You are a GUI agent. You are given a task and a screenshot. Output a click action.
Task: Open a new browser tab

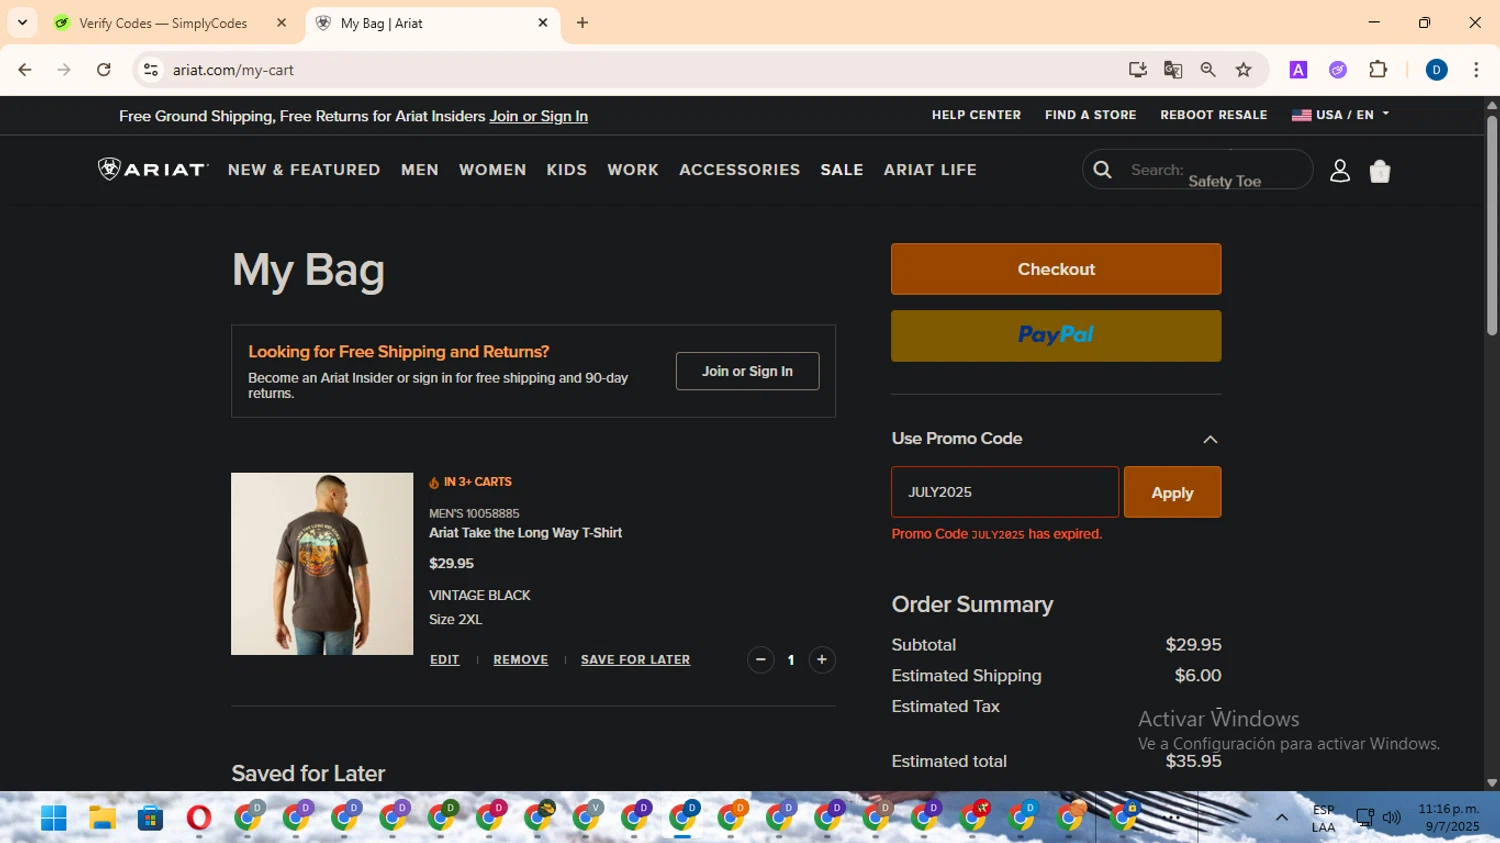pos(582,22)
